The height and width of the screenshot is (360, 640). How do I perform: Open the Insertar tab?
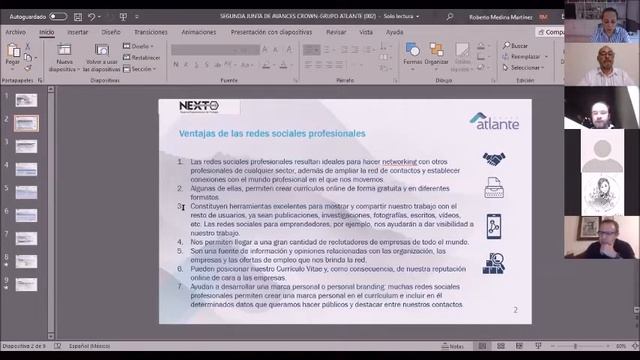tap(78, 32)
